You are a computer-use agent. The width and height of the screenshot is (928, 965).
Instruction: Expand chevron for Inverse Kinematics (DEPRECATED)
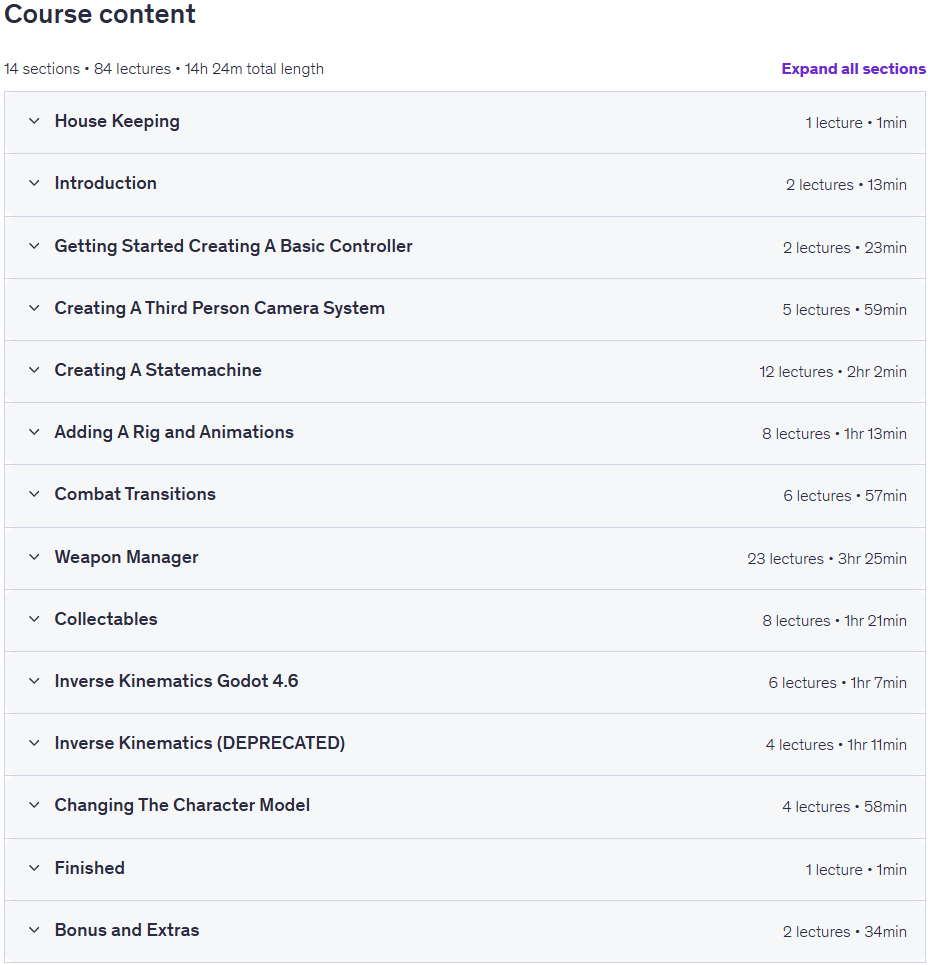(x=34, y=743)
